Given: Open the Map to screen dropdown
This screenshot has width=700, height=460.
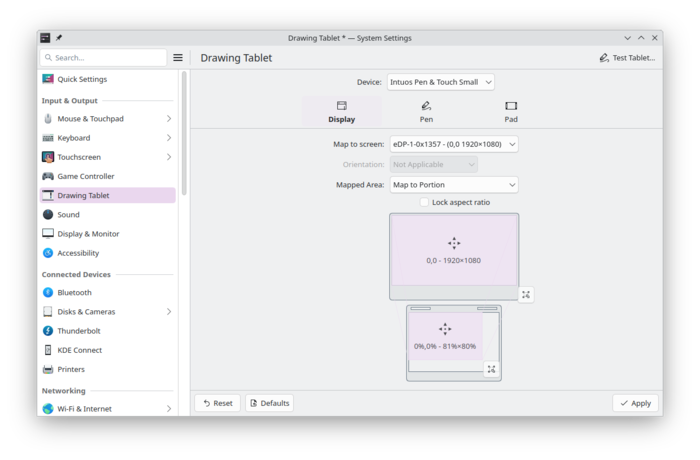Looking at the screenshot, I should click(453, 144).
